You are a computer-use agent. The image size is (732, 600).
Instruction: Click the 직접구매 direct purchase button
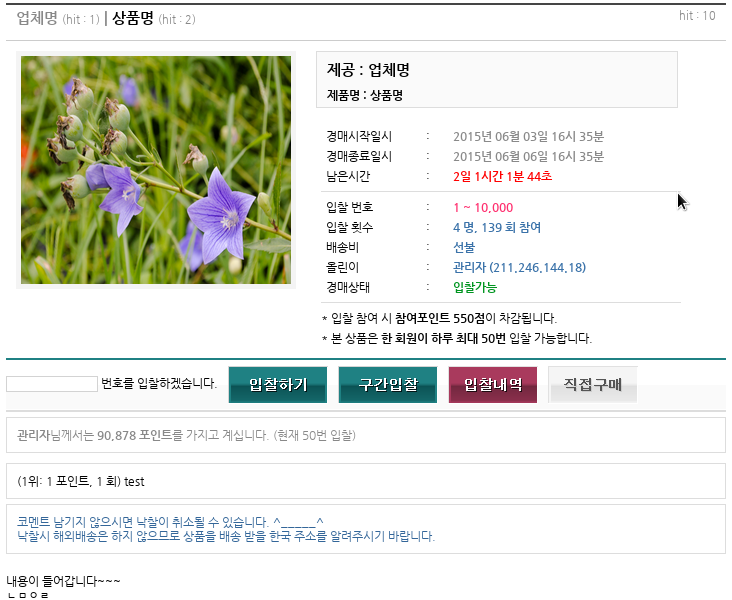[x=592, y=385]
